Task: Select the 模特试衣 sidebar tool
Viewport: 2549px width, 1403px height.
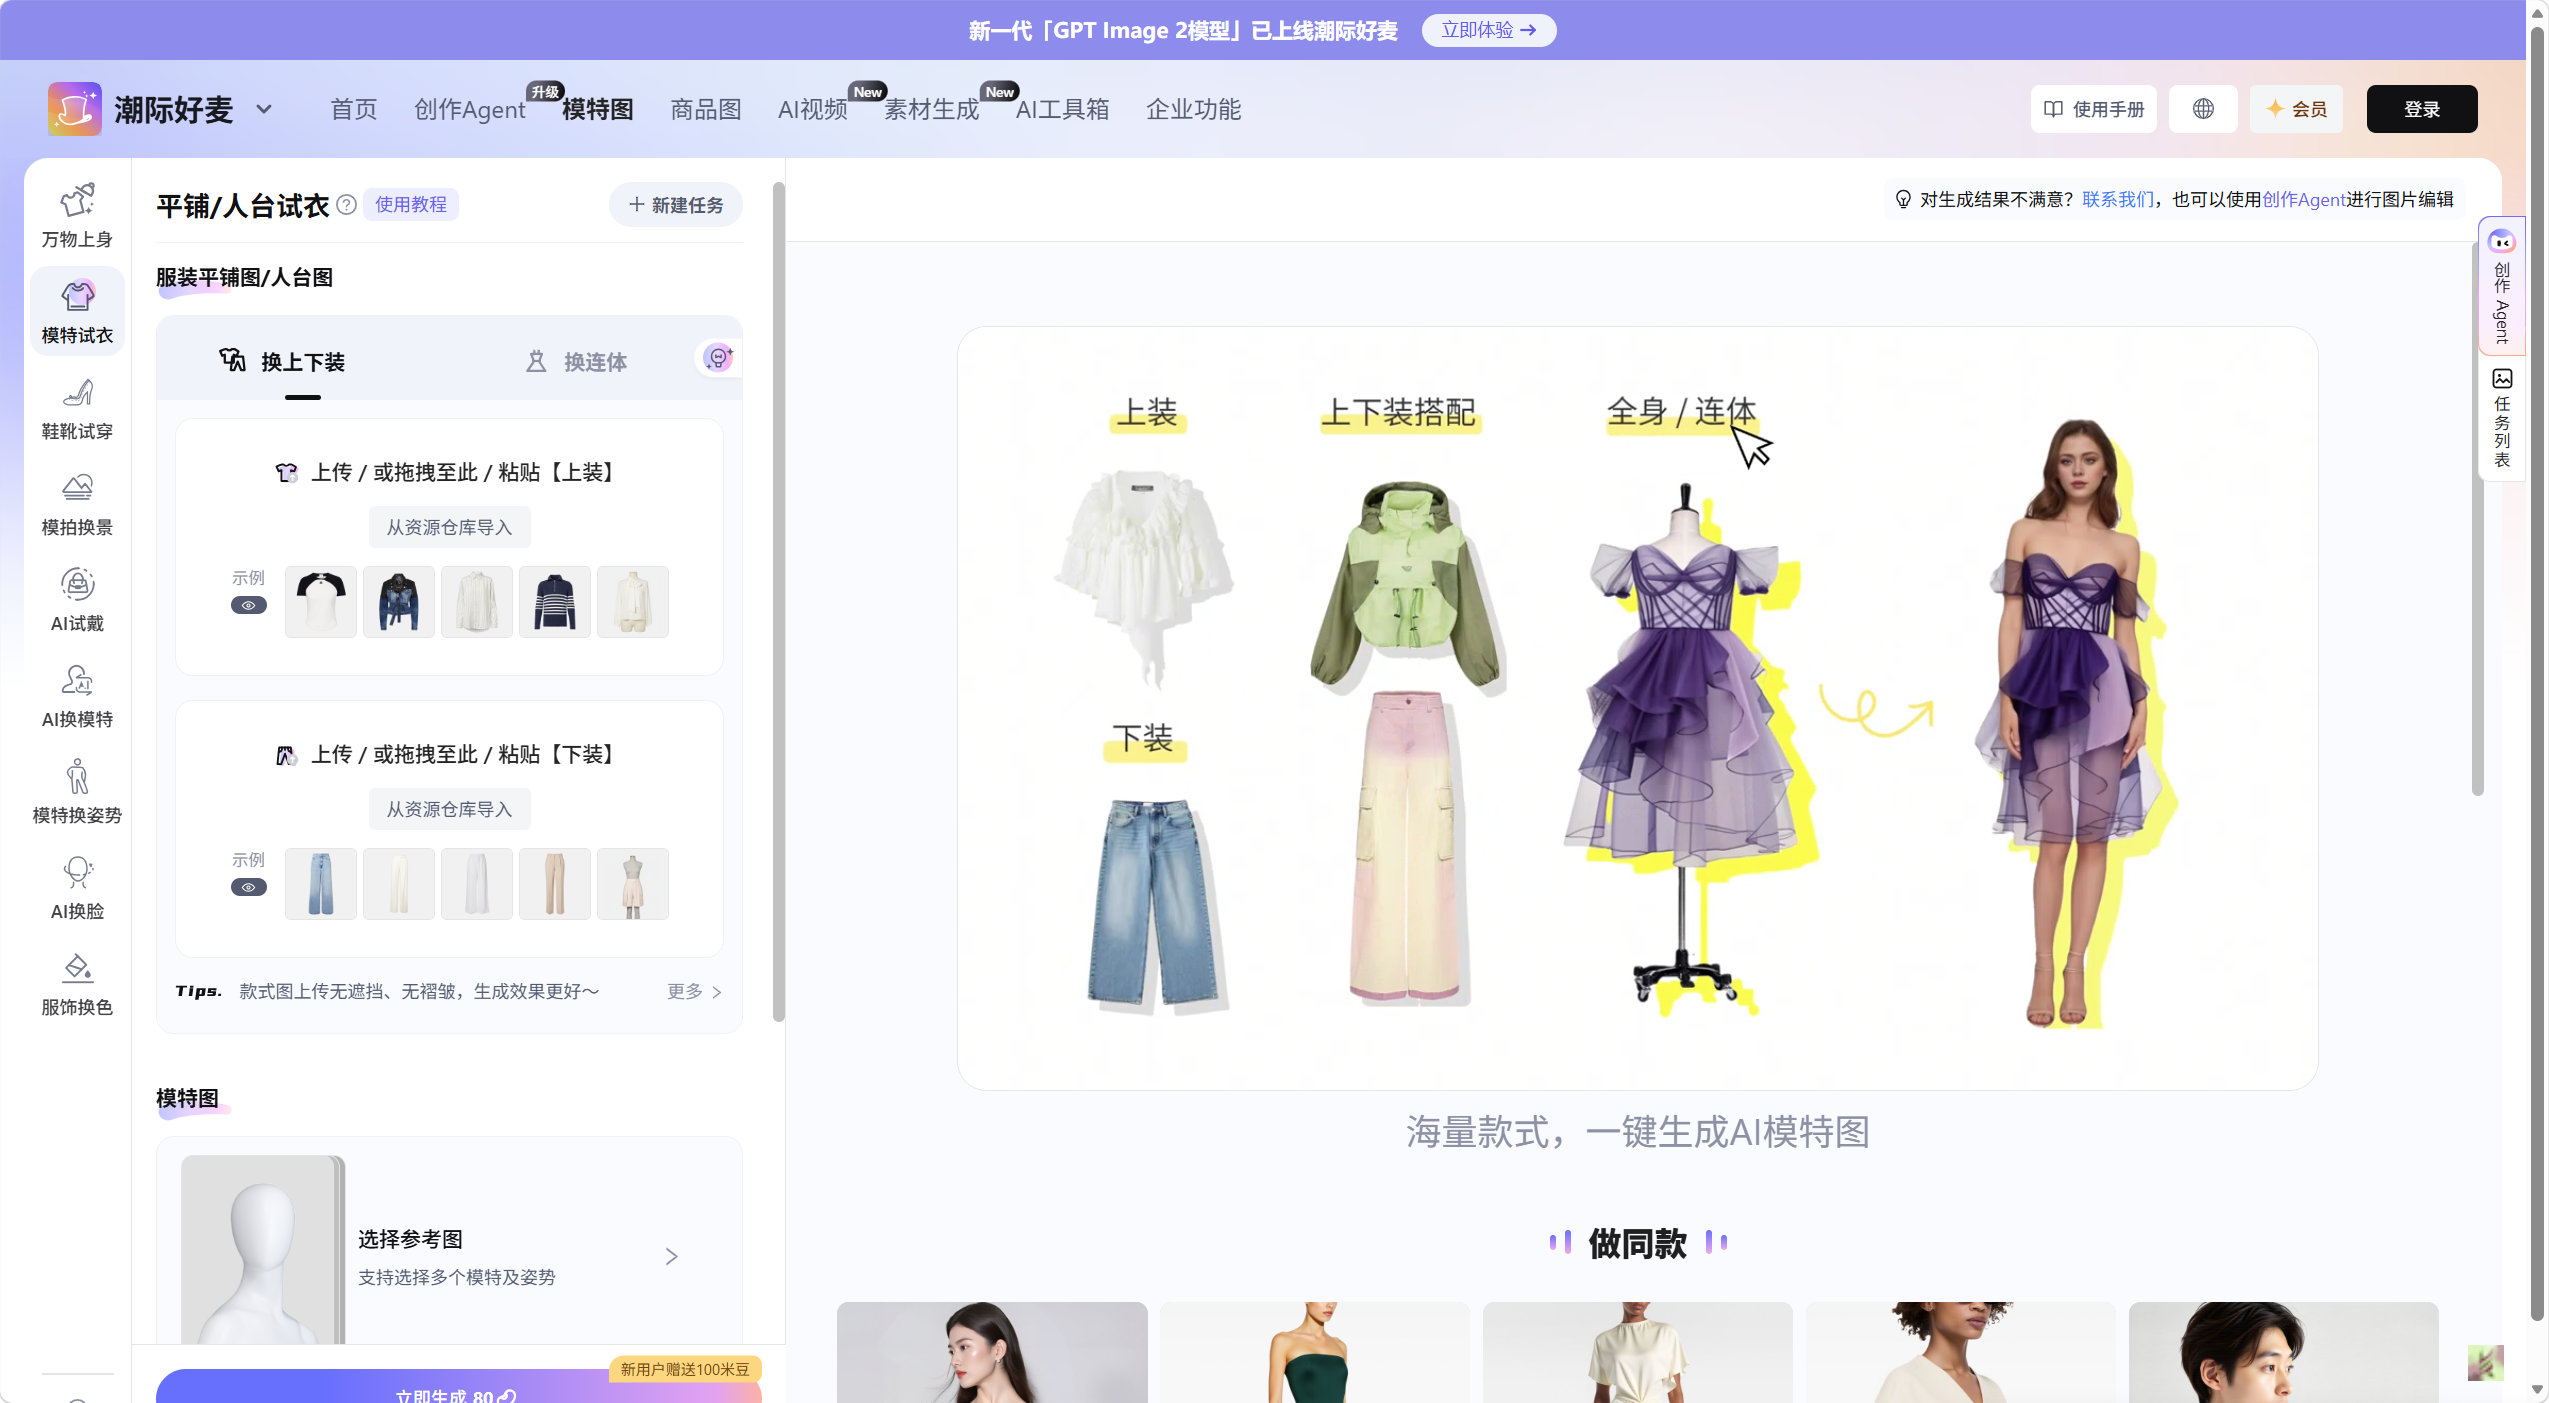Action: (77, 312)
